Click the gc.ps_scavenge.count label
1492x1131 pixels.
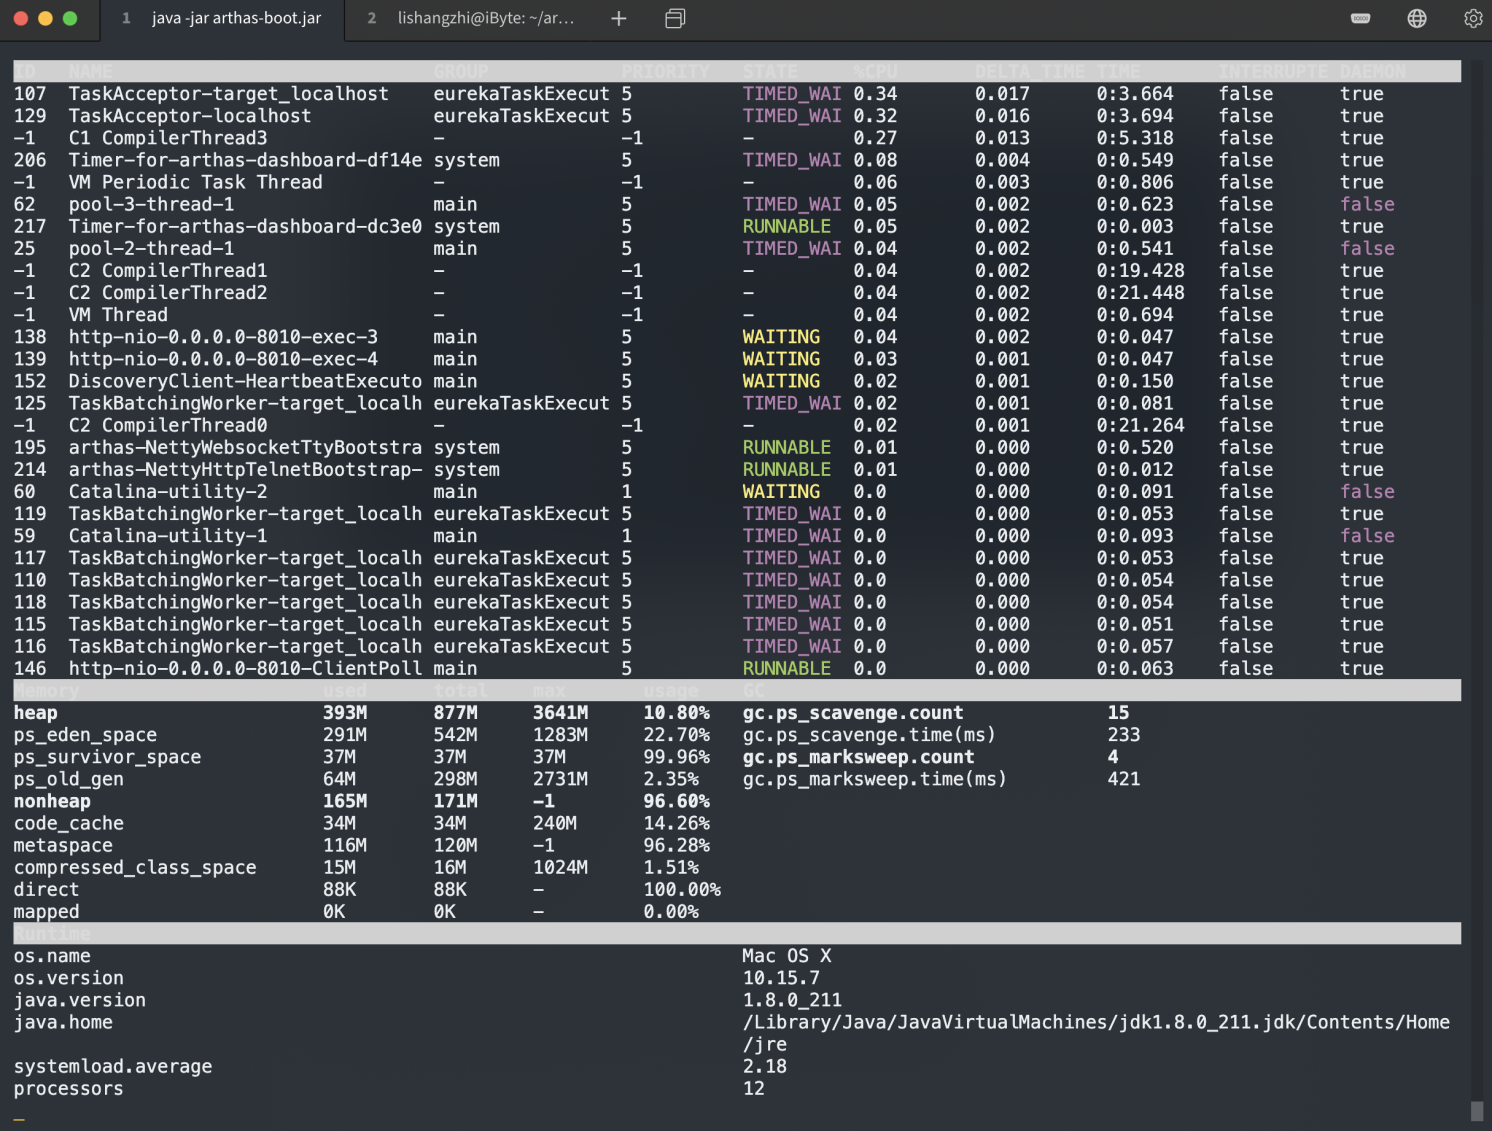click(853, 713)
